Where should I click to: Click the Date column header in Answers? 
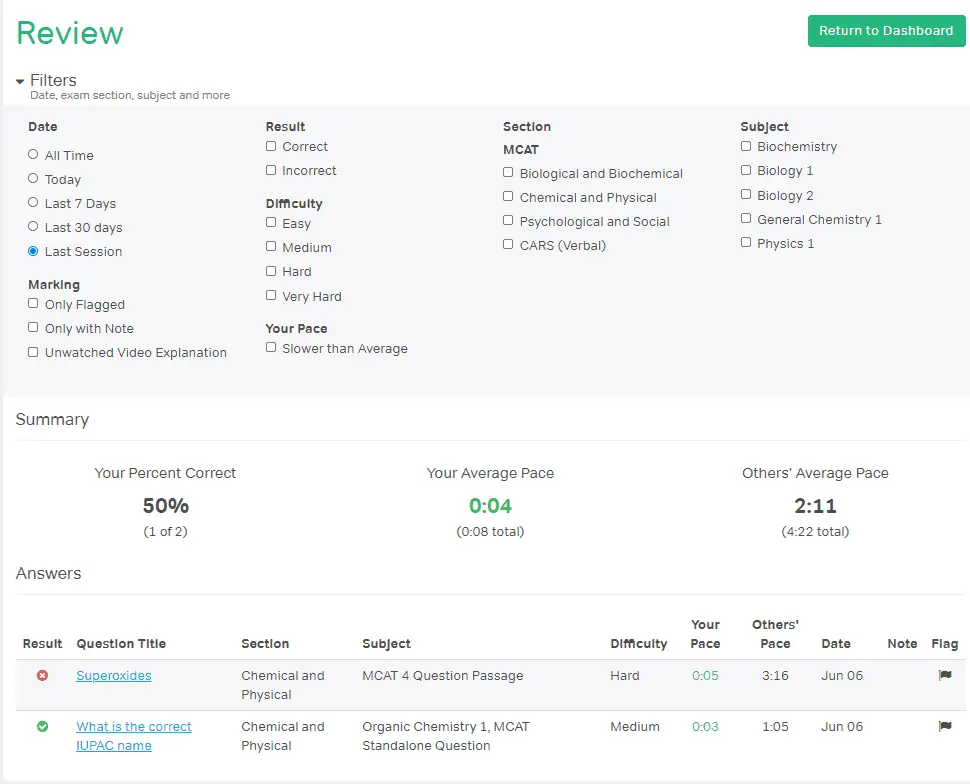[836, 644]
